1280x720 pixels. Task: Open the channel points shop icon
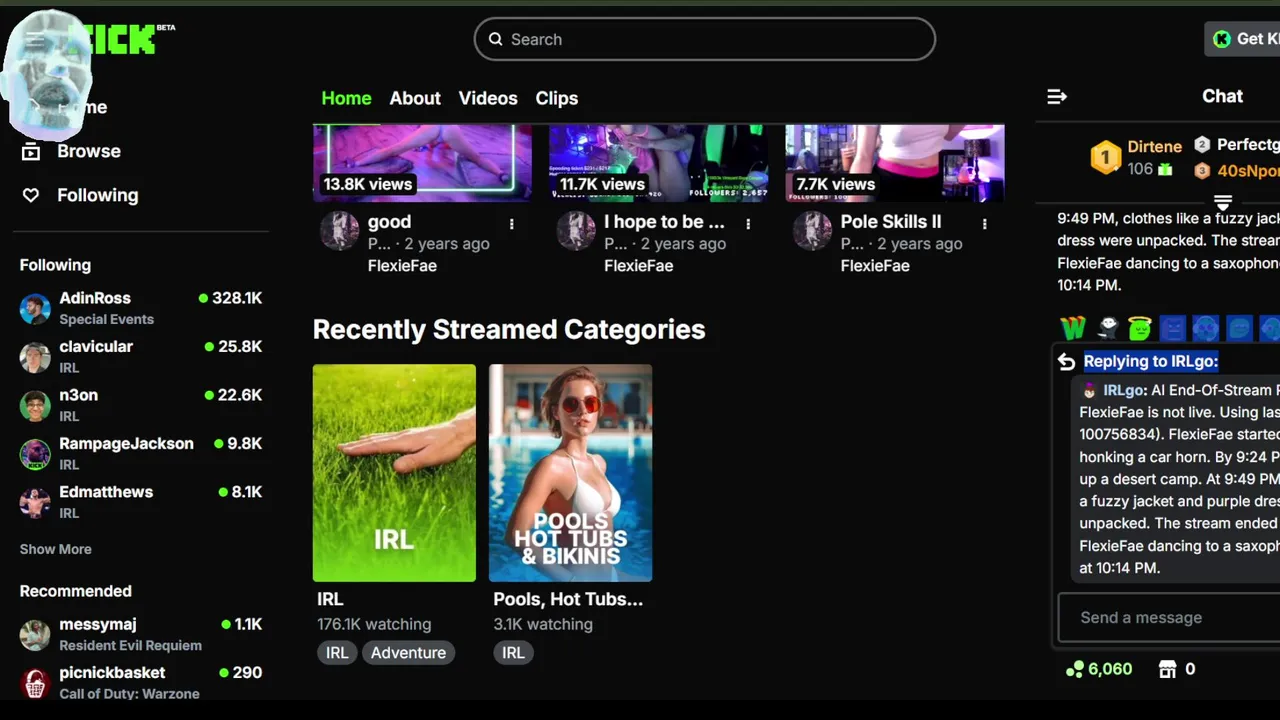point(1167,669)
